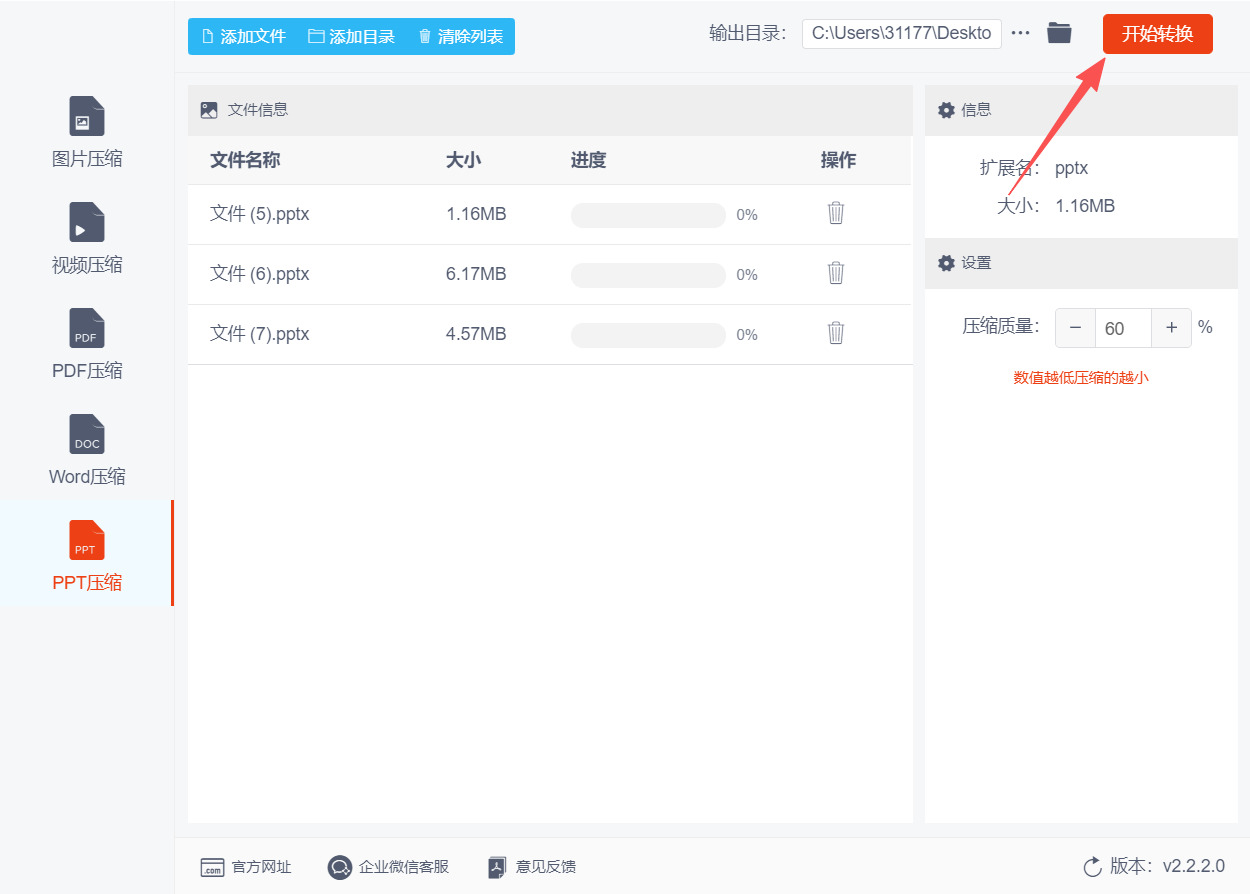The width and height of the screenshot is (1250, 894).
Task: Select the Word压缩 sidebar item
Action: 86,449
